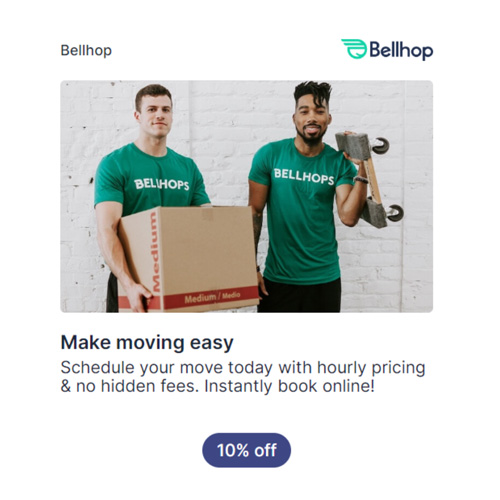The height and width of the screenshot is (500, 500).
Task: Click the cardboard moving box
Action: point(189,259)
